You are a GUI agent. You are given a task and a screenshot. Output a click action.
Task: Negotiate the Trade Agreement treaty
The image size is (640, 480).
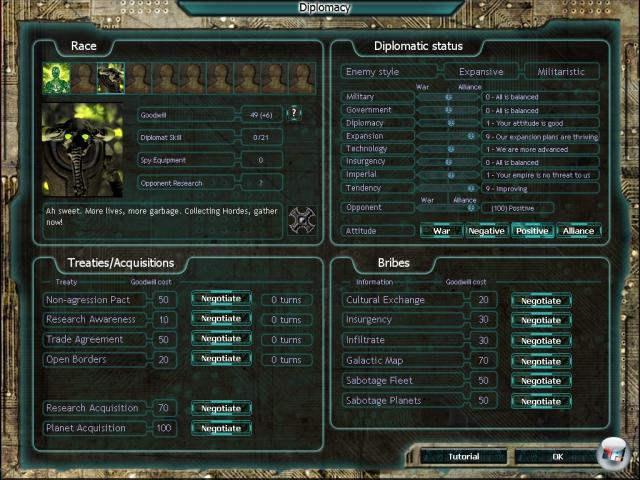point(221,339)
